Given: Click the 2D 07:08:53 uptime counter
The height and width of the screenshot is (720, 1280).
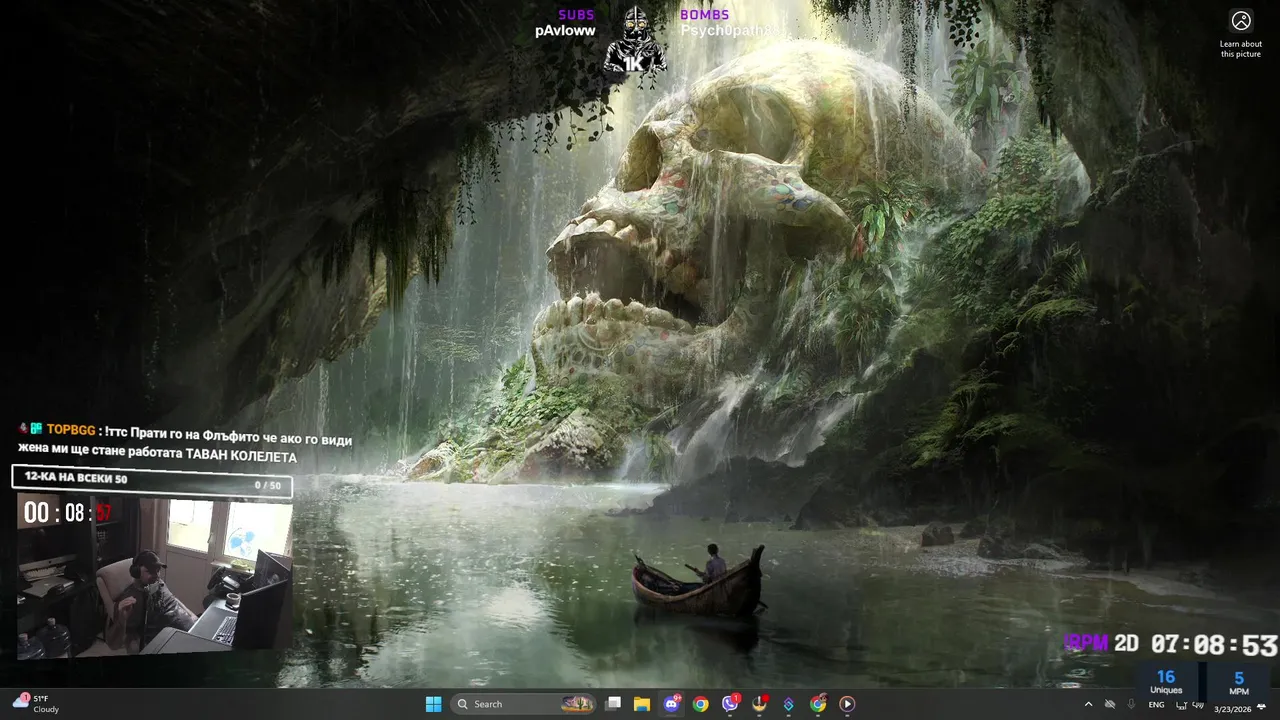Looking at the screenshot, I should pos(1196,644).
